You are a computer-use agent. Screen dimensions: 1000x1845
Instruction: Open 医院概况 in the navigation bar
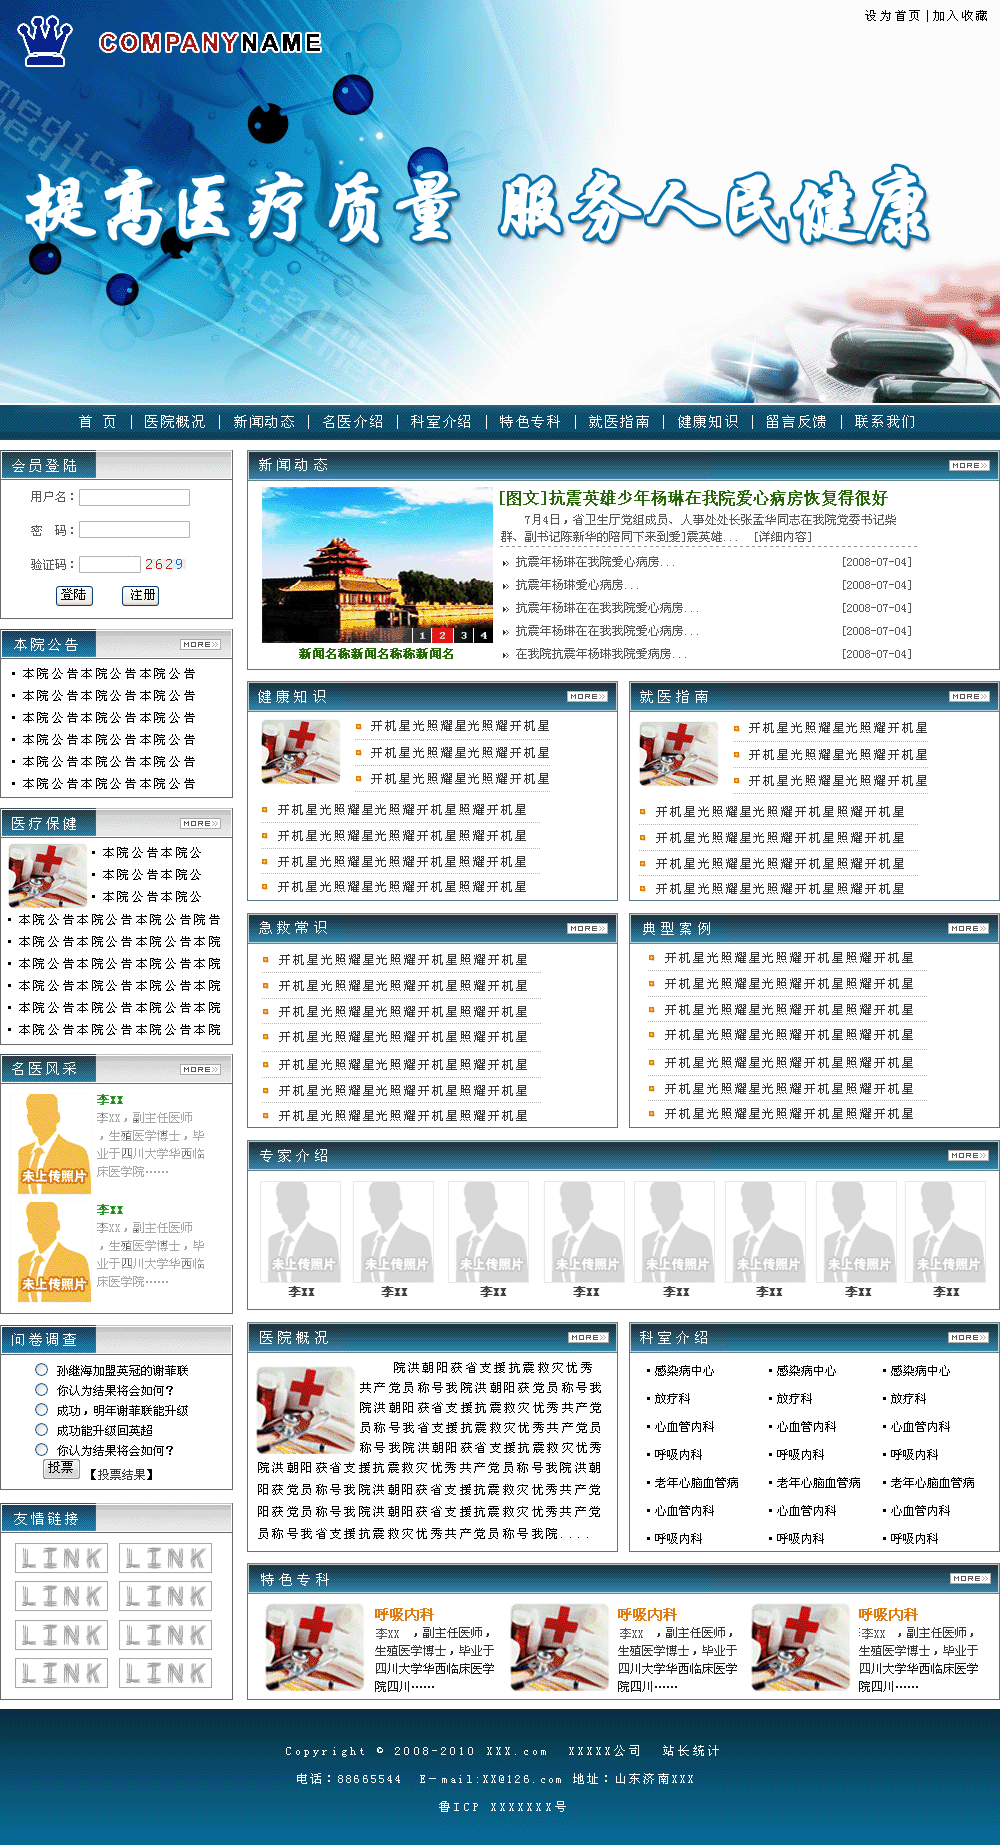pos(174,422)
